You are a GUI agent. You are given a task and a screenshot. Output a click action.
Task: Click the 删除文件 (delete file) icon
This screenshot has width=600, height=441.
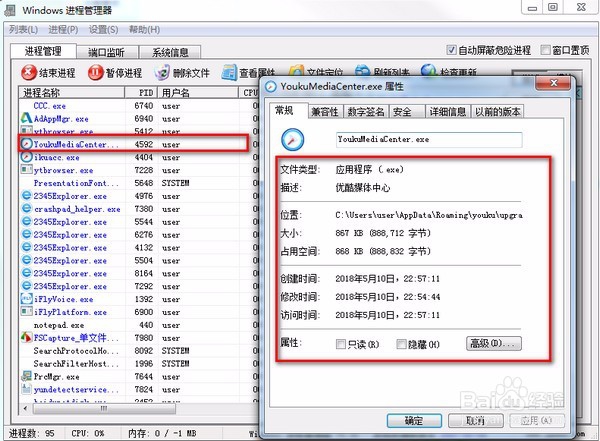pos(162,72)
